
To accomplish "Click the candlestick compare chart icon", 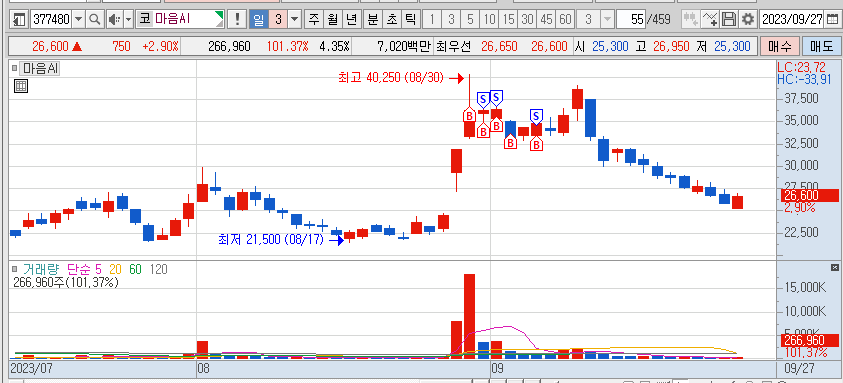I will click(x=691, y=20).
